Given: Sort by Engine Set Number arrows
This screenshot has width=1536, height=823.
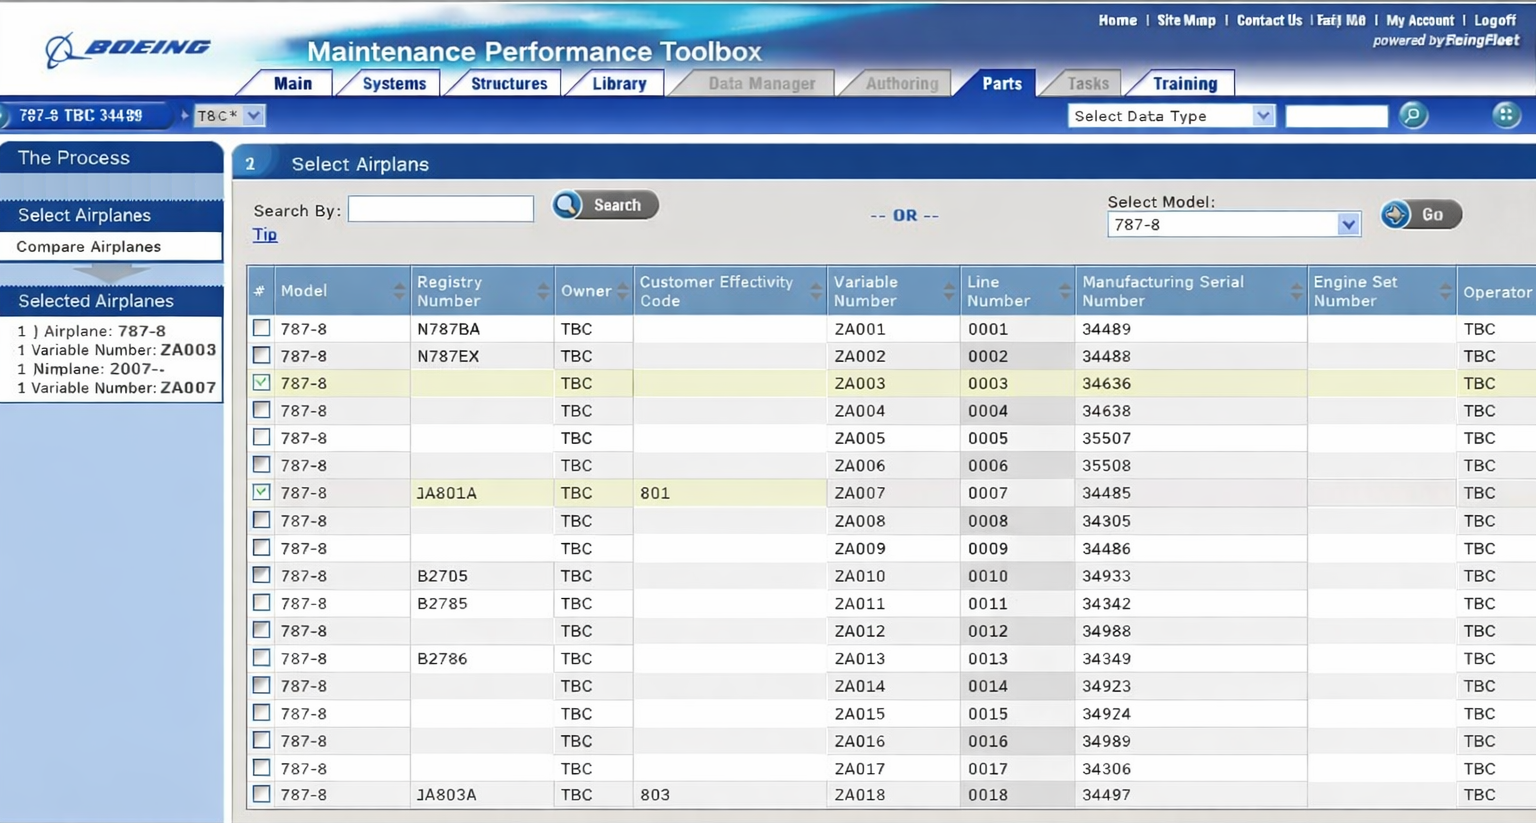Looking at the screenshot, I should tap(1445, 291).
